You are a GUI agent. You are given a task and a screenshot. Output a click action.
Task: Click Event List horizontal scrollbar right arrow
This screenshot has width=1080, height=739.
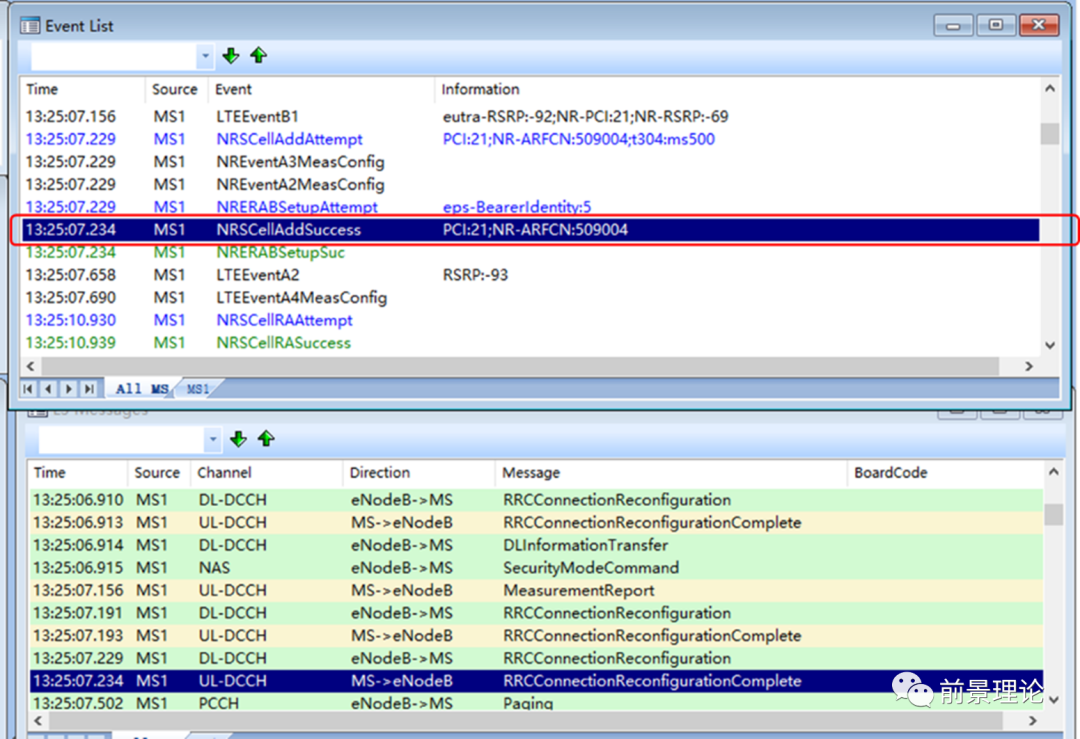(x=1029, y=366)
